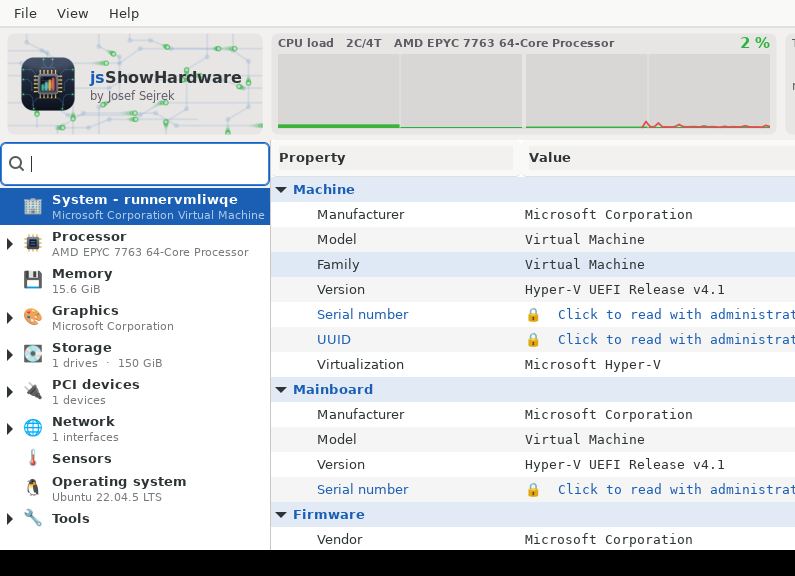Click the UUID property link

click(334, 339)
